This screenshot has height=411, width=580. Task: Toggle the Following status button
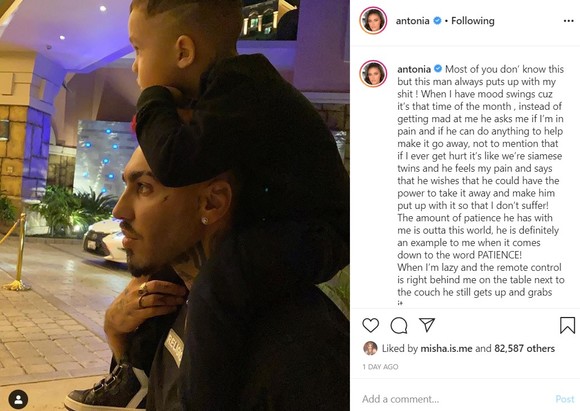pos(473,21)
